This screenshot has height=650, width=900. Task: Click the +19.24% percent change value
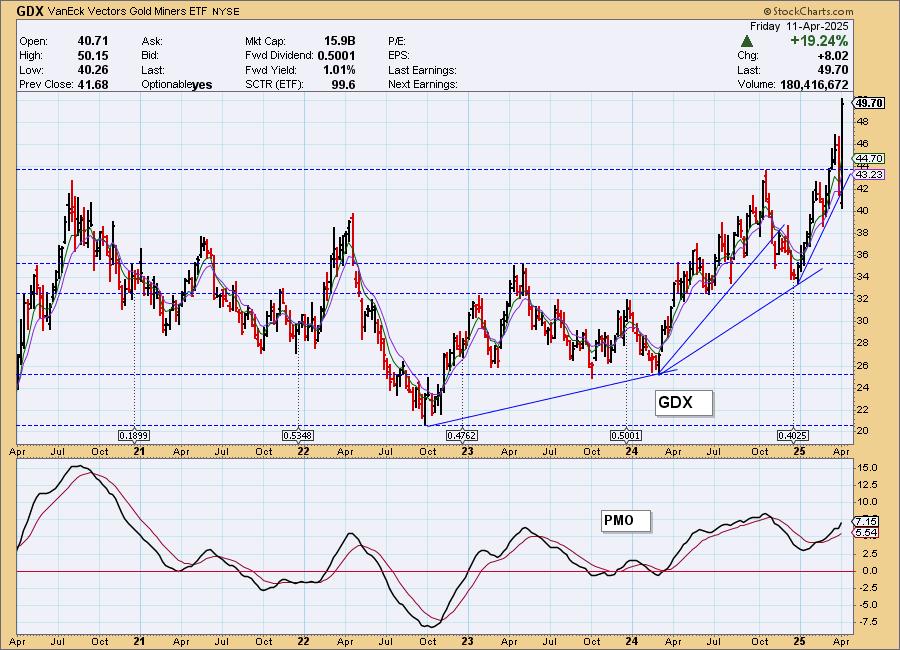pyautogui.click(x=819, y=41)
